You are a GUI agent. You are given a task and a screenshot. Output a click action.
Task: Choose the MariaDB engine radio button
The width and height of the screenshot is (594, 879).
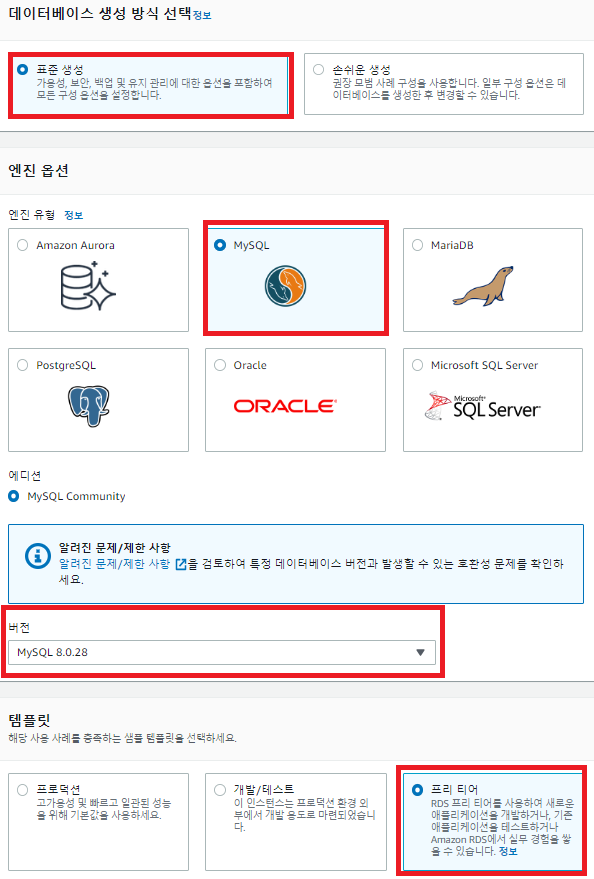[x=417, y=245]
